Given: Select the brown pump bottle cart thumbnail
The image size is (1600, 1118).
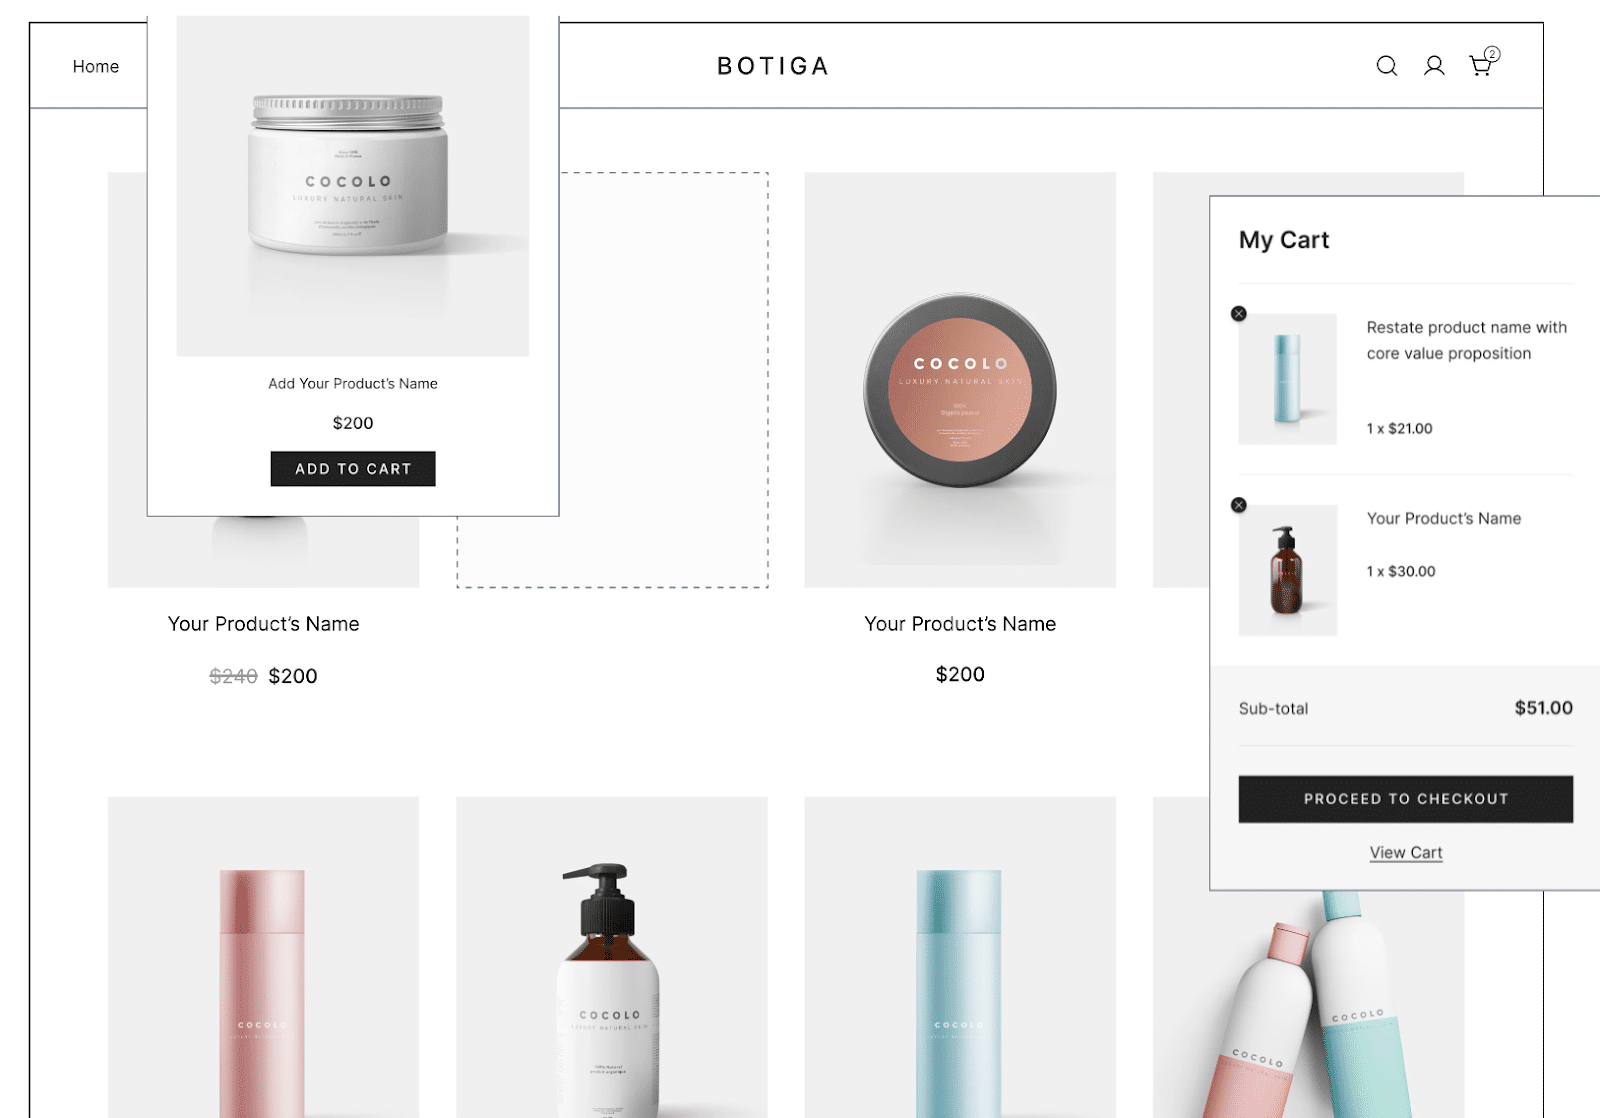Looking at the screenshot, I should point(1288,570).
